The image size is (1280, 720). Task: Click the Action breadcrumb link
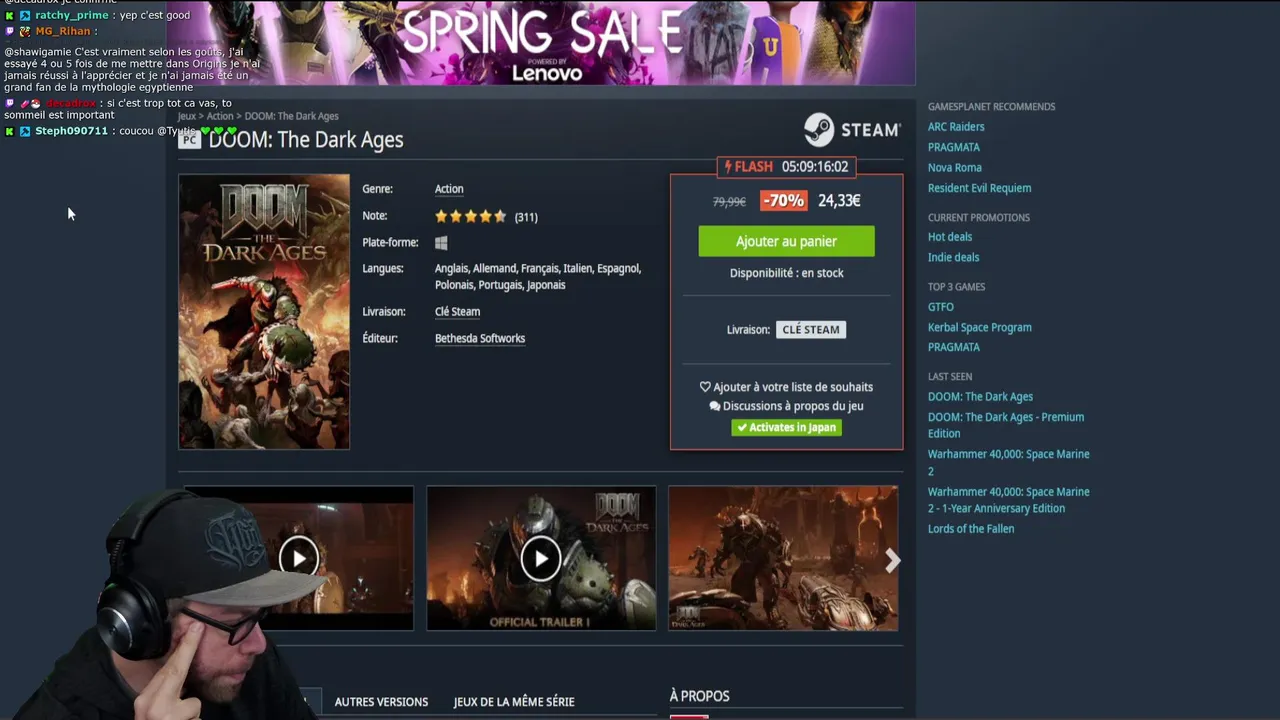tap(220, 117)
